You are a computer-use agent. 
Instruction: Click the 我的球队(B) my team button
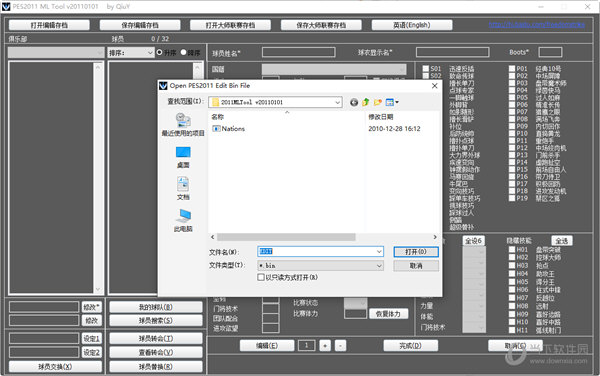[x=156, y=307]
